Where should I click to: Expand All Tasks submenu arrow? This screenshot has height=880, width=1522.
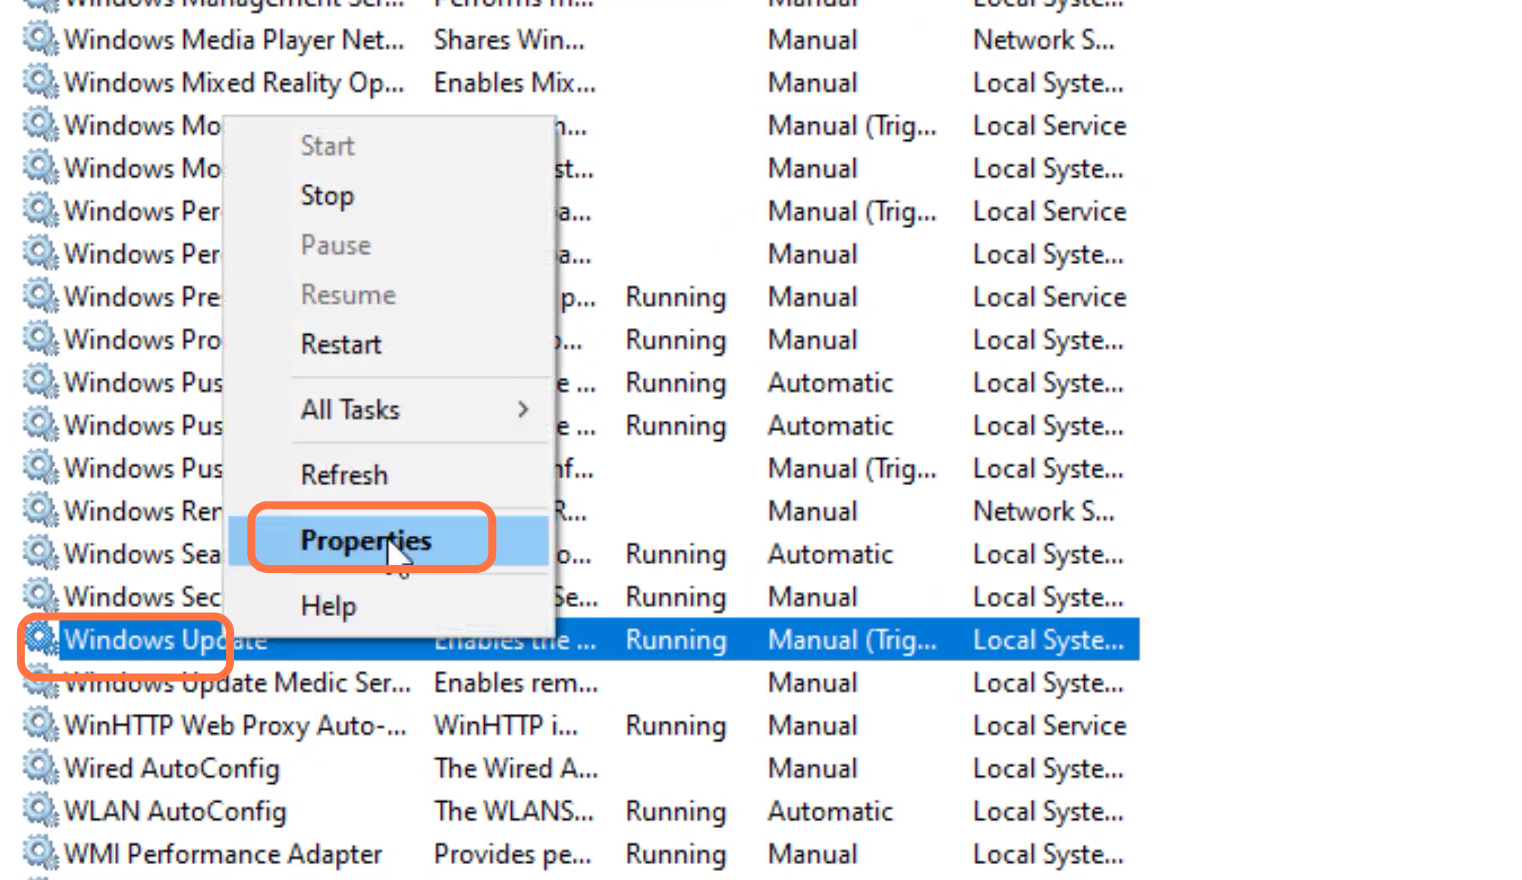523,409
